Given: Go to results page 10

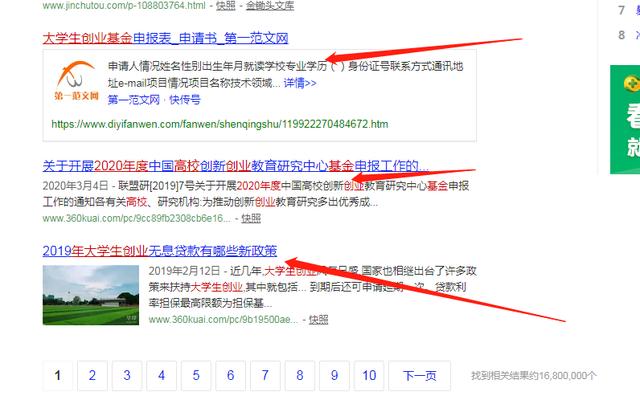Looking at the screenshot, I should pyautogui.click(x=369, y=376).
